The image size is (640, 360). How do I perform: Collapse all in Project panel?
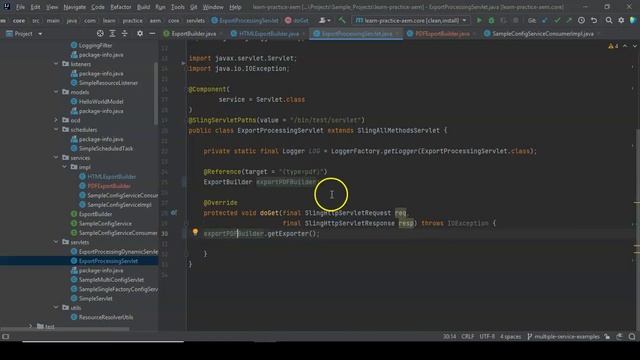[x=124, y=33]
